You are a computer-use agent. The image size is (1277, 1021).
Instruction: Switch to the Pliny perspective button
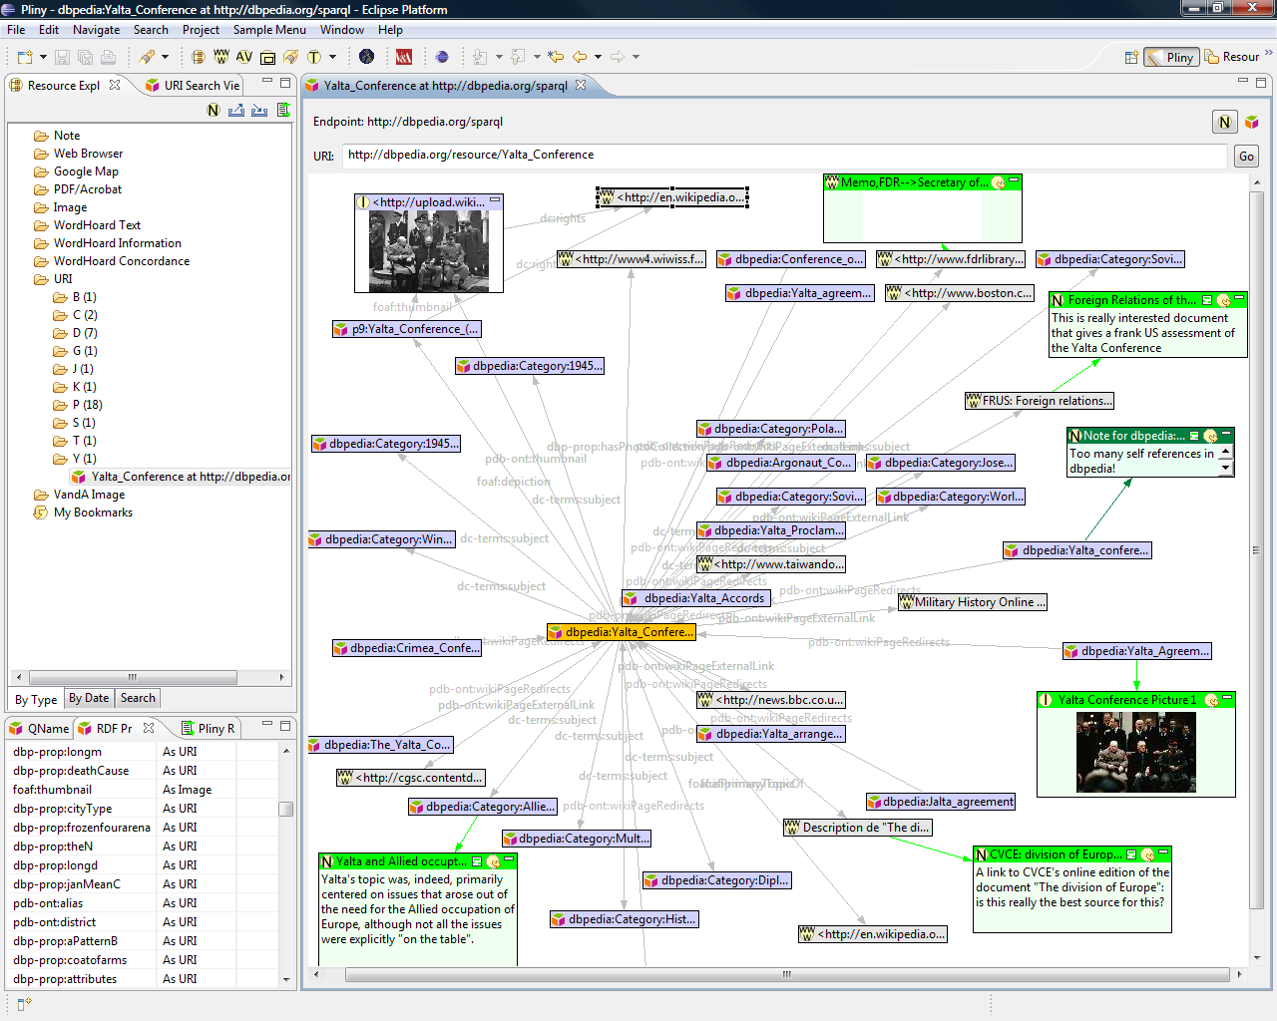click(x=1171, y=57)
